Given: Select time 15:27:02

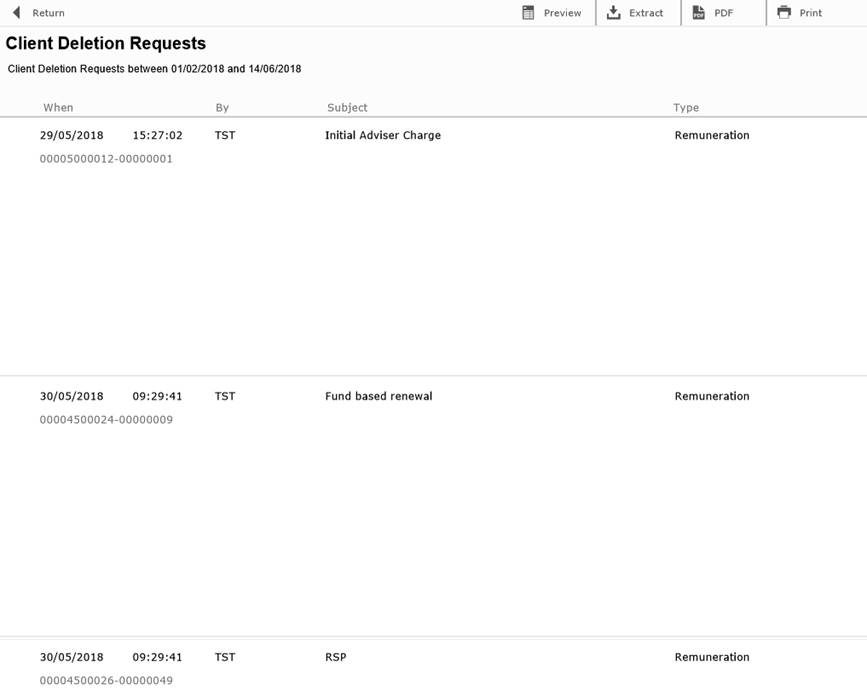Looking at the screenshot, I should (157, 135).
